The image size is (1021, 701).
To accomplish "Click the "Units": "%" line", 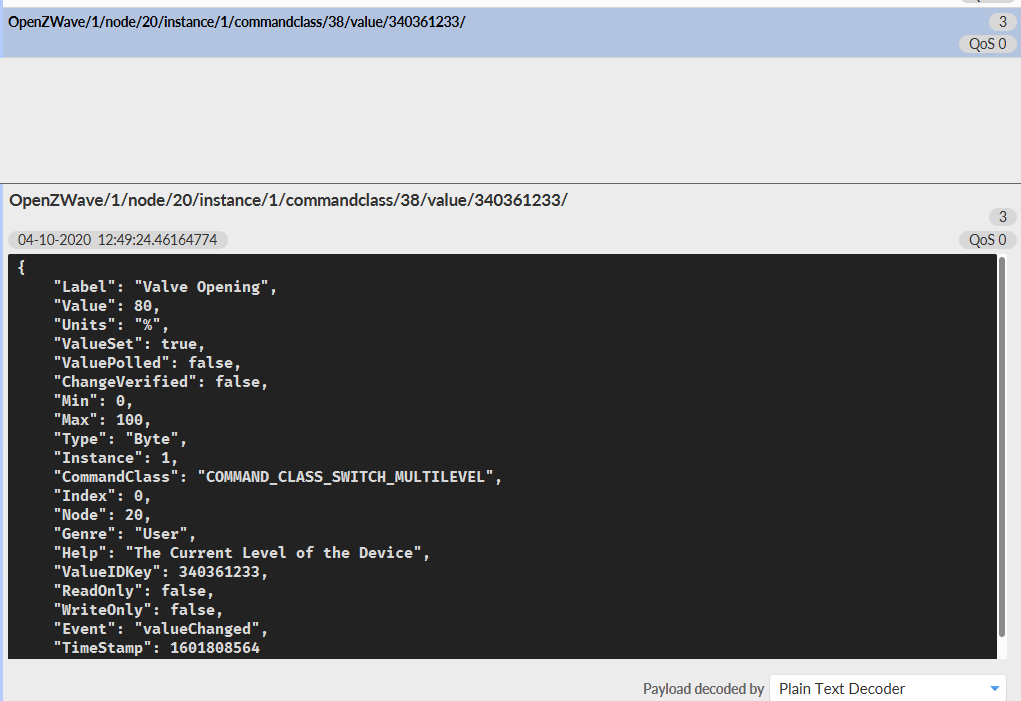I will [x=111, y=325].
